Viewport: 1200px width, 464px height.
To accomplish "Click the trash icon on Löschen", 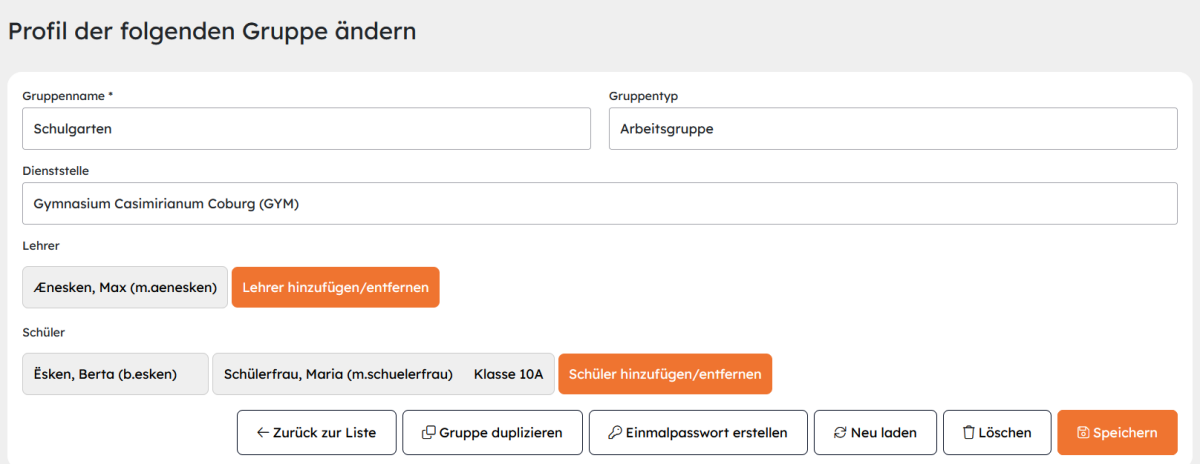I will click(968, 433).
